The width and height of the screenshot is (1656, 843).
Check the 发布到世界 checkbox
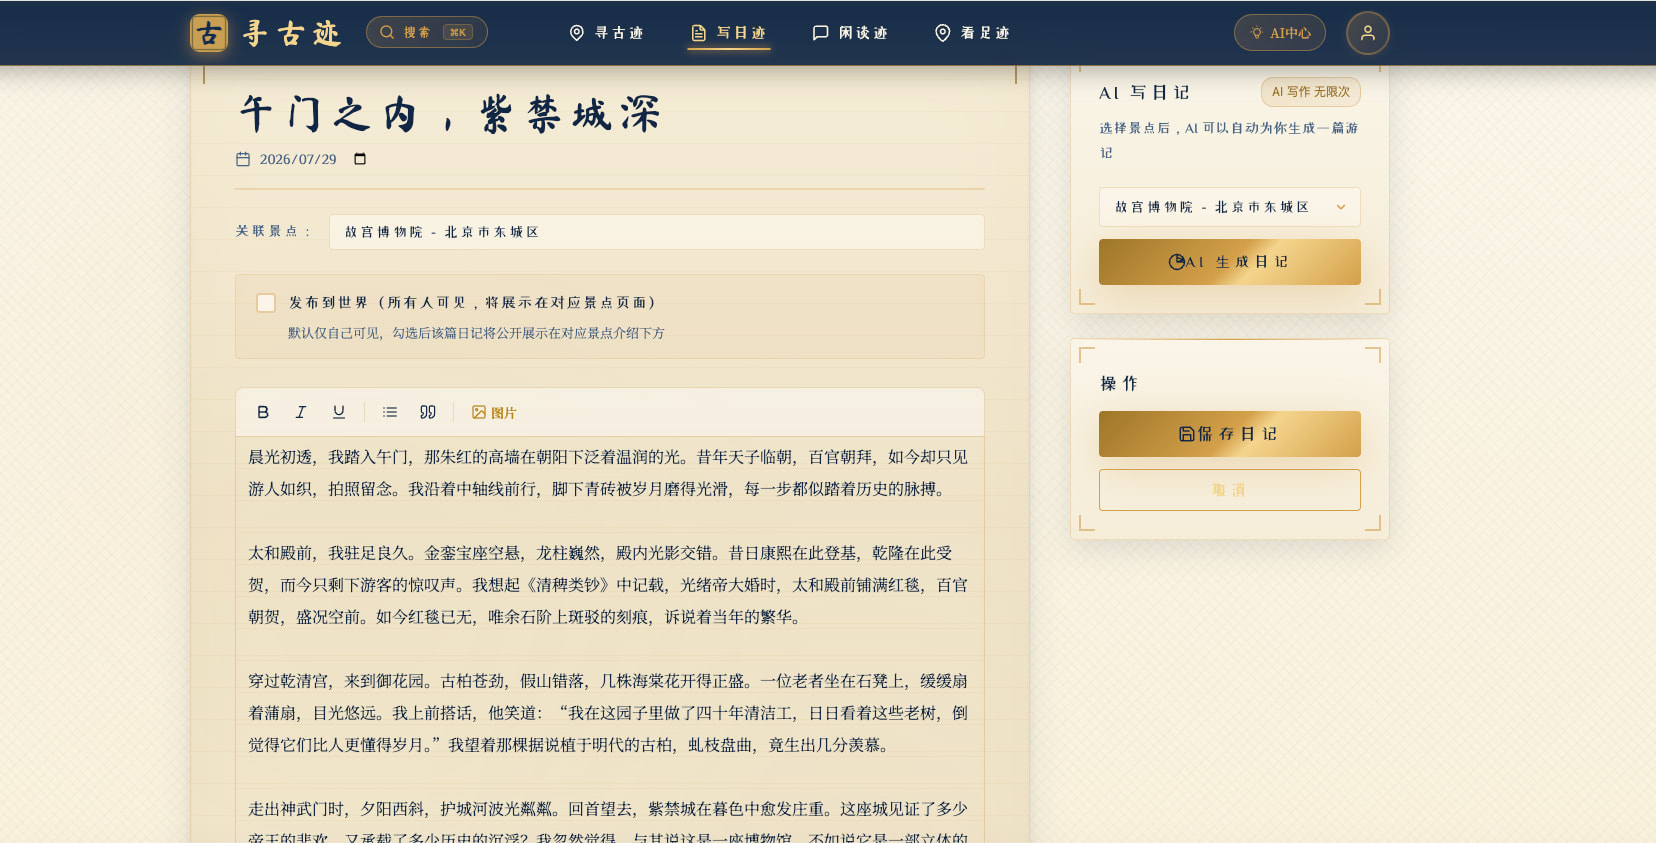pyautogui.click(x=266, y=303)
